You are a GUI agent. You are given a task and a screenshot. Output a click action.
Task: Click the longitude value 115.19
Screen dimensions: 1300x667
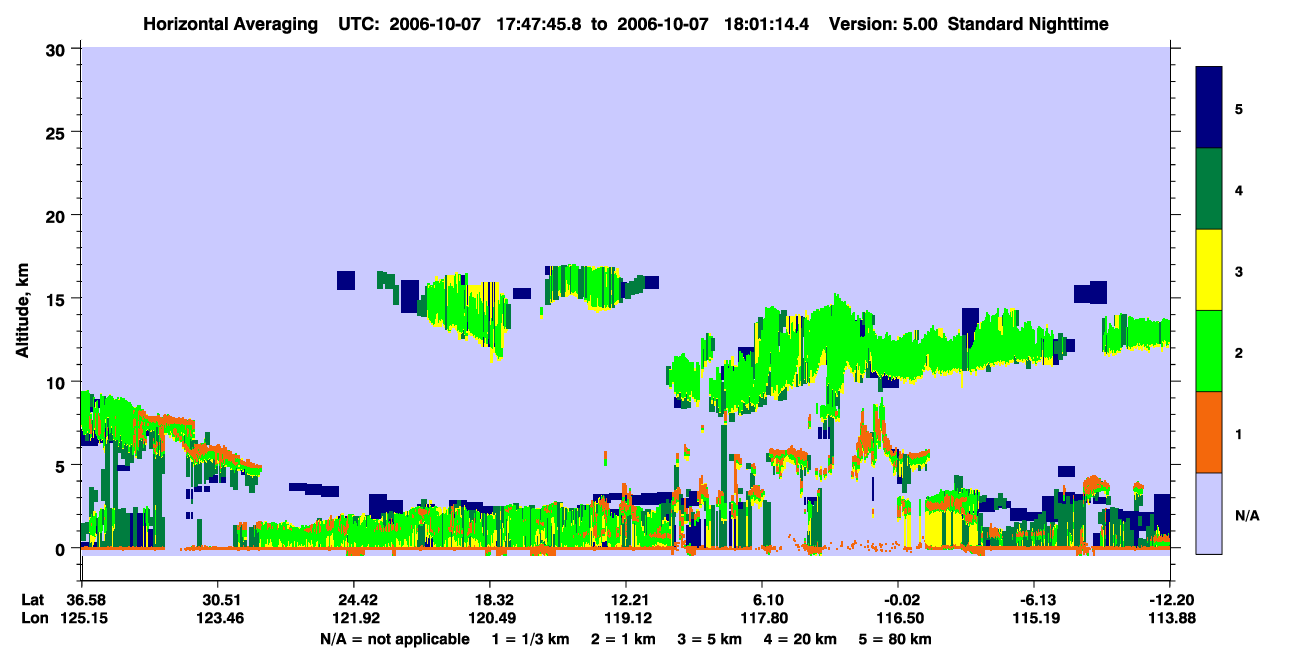coord(1035,618)
